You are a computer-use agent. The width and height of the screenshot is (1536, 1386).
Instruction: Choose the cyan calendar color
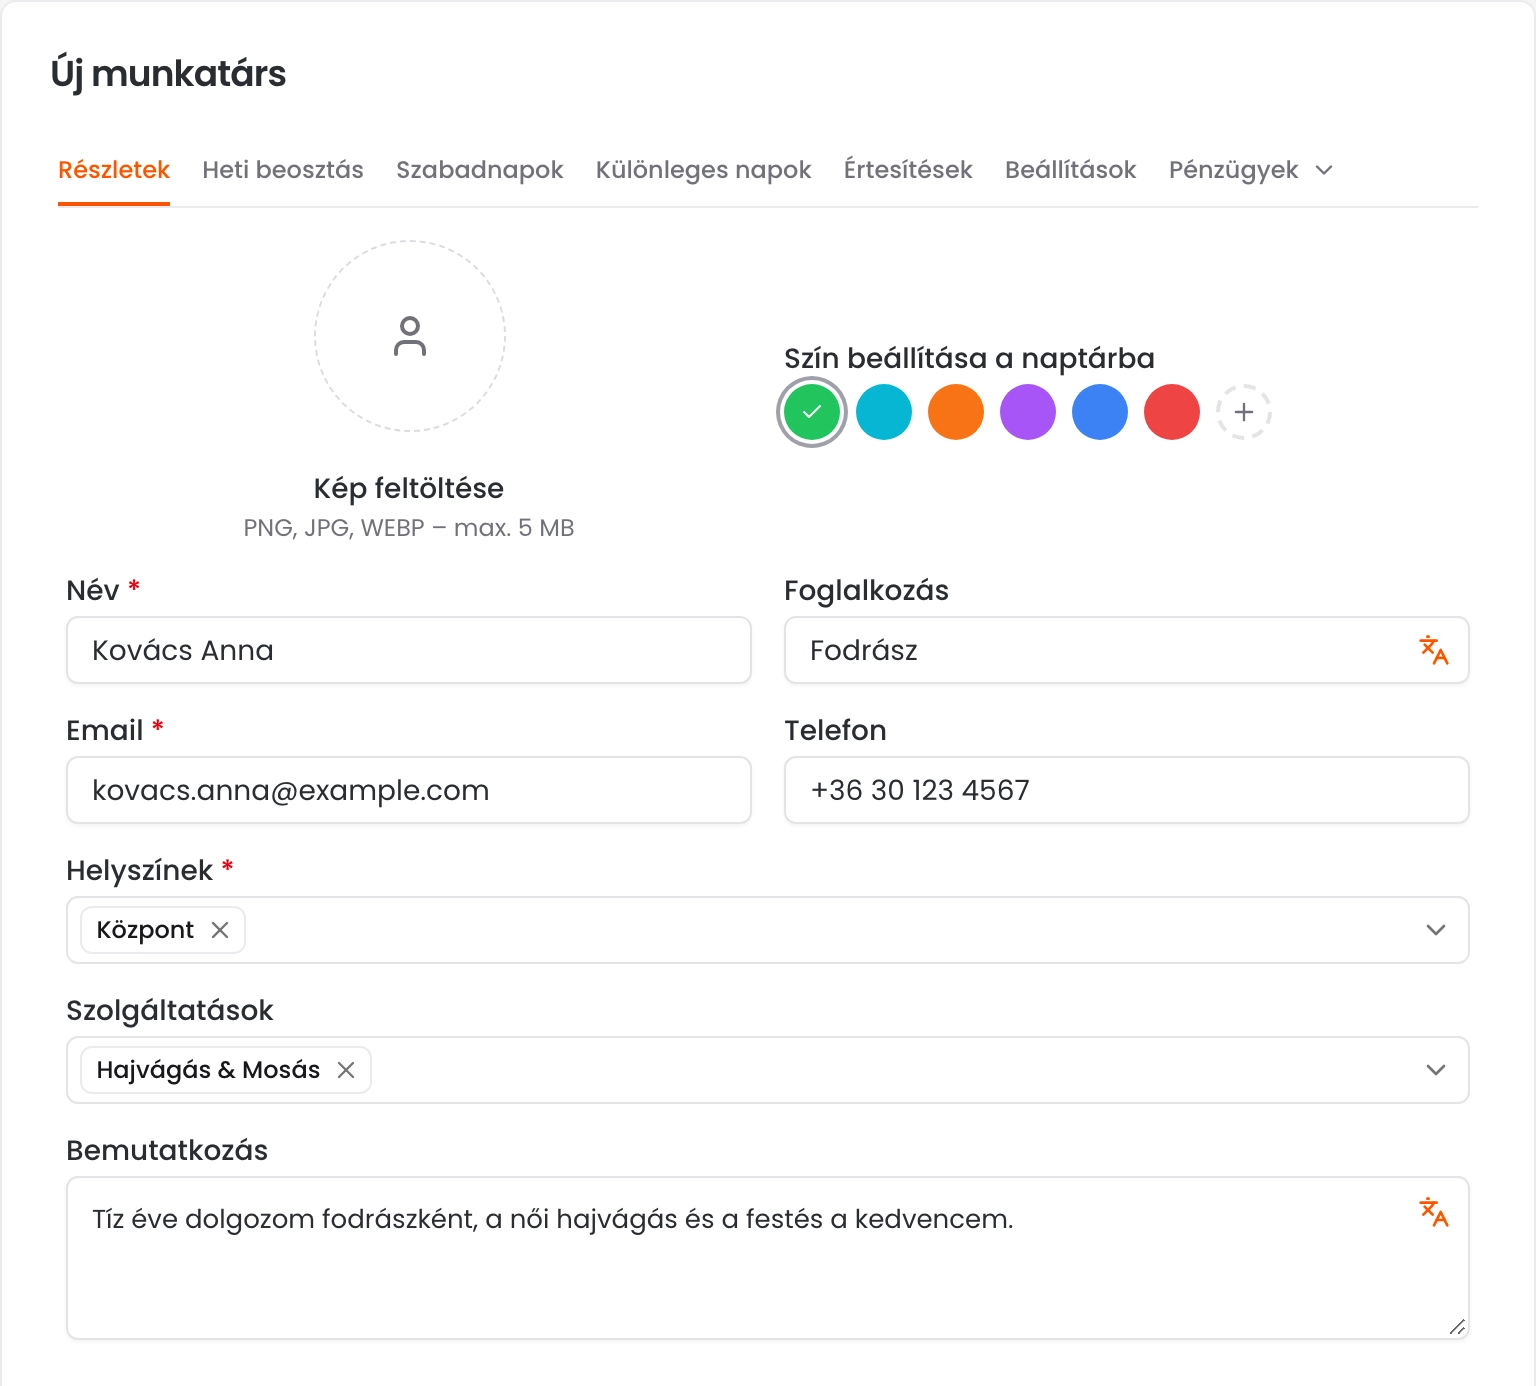pos(884,412)
